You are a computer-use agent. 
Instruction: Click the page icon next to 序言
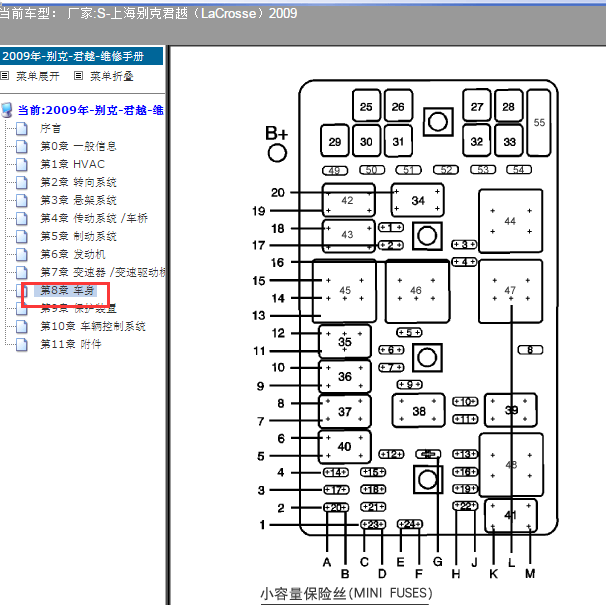point(22,128)
